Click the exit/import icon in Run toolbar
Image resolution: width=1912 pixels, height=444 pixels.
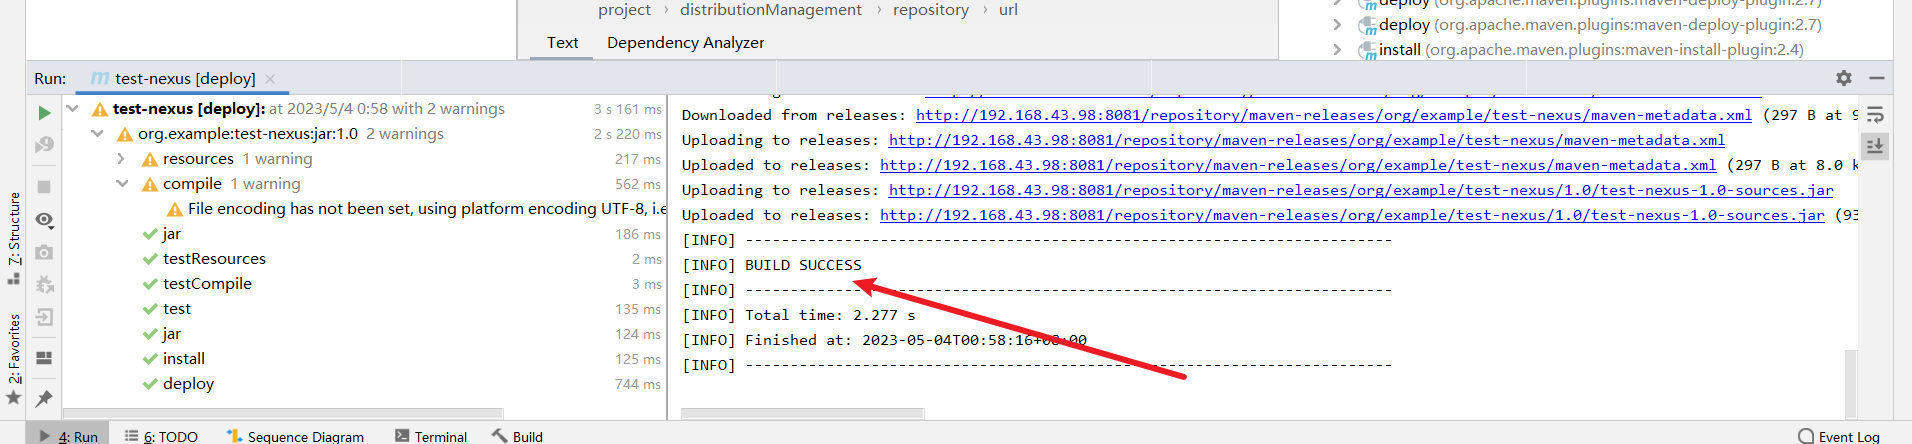pyautogui.click(x=44, y=318)
